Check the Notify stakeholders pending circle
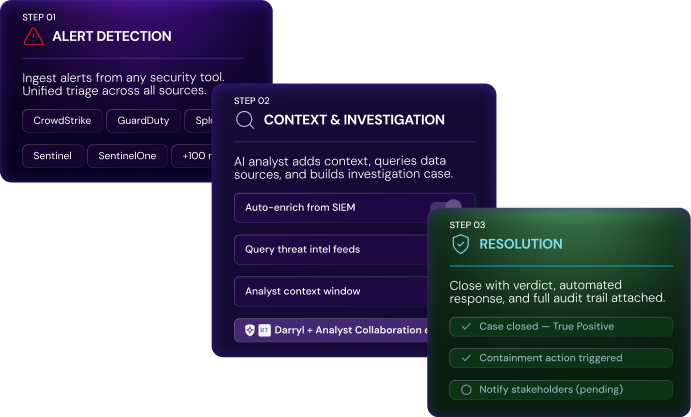The image size is (691, 417). pyautogui.click(x=466, y=389)
